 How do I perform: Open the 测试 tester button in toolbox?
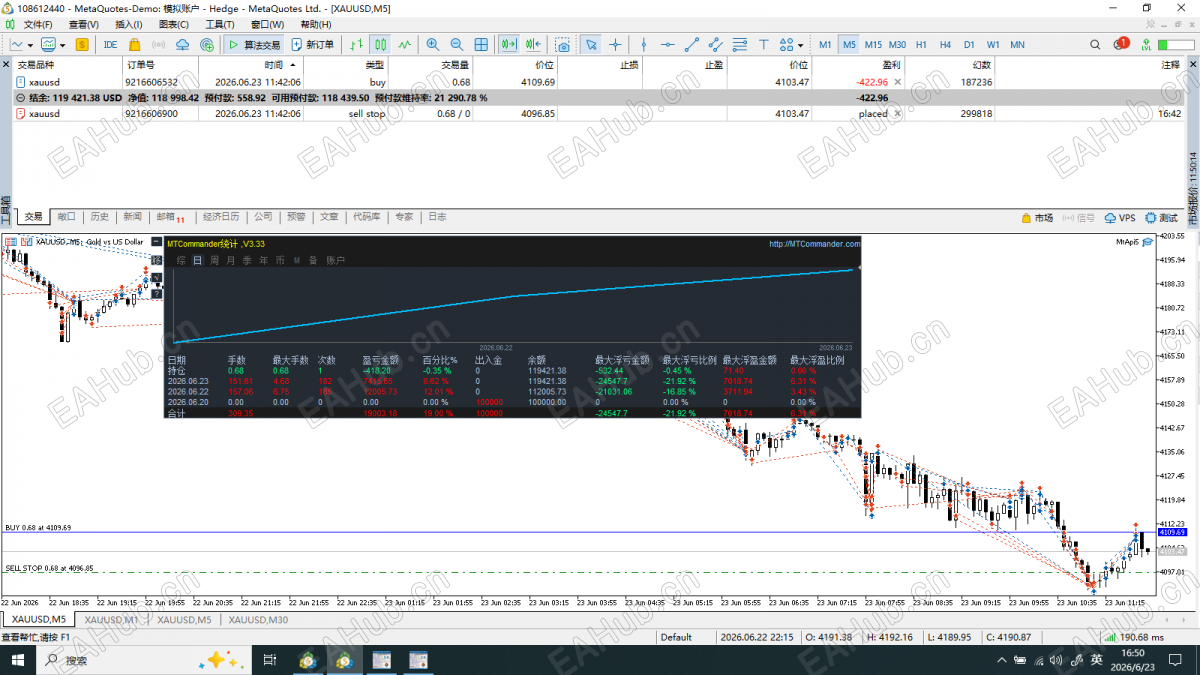pos(1161,217)
